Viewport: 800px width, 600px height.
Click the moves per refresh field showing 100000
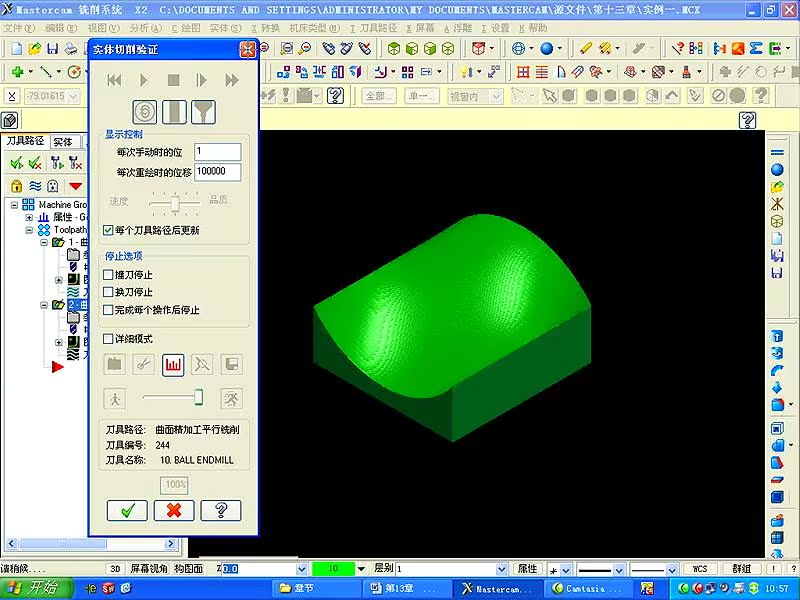(218, 172)
